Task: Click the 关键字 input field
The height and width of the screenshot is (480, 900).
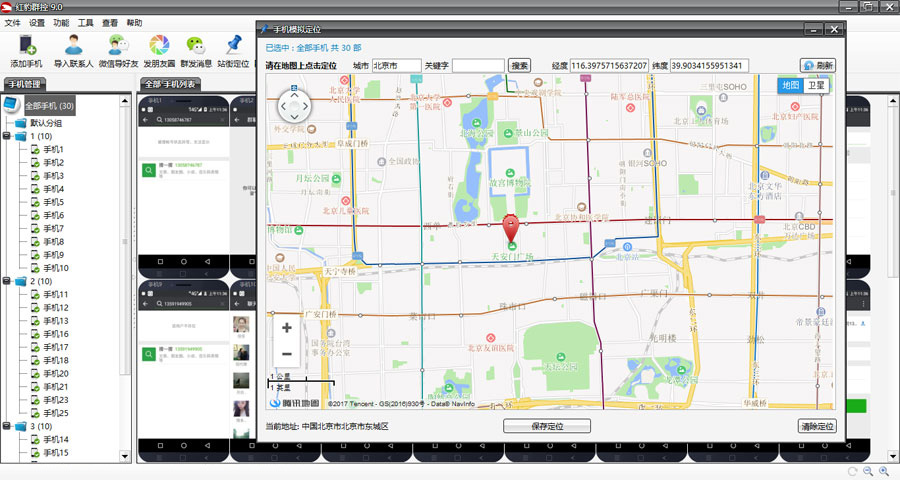Action: [478, 65]
